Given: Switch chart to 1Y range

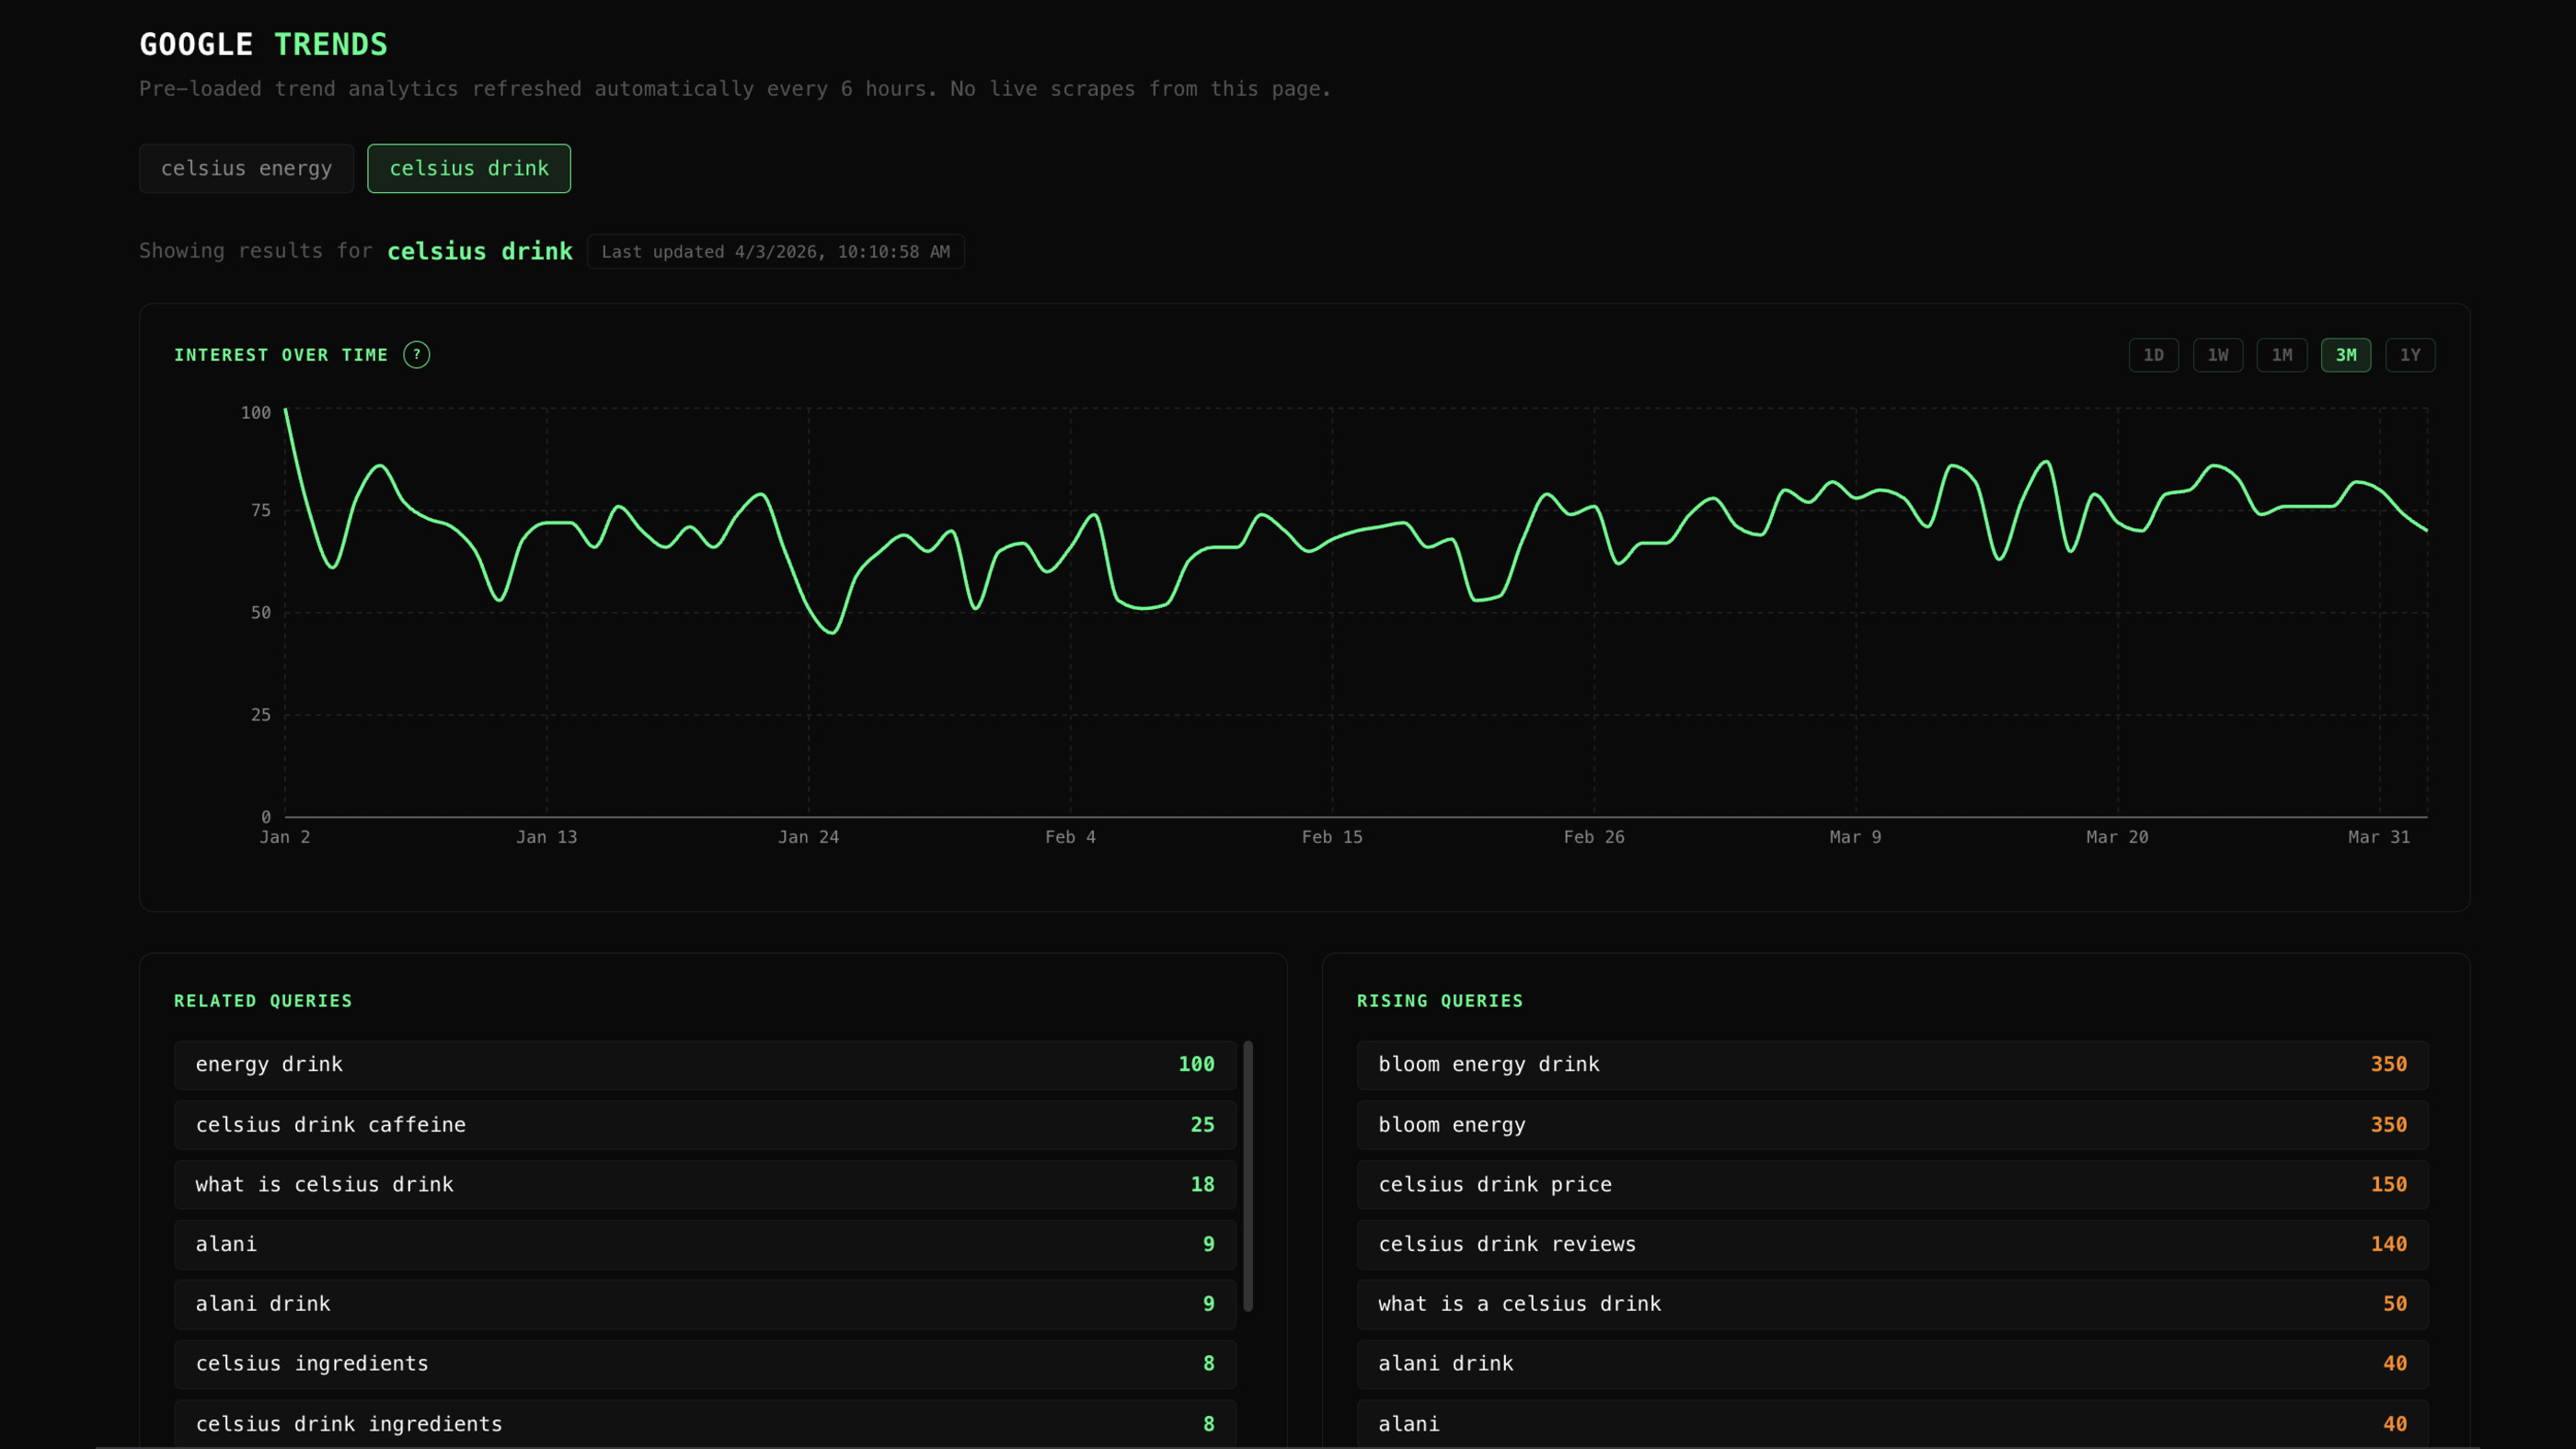Looking at the screenshot, I should pyautogui.click(x=2409, y=355).
